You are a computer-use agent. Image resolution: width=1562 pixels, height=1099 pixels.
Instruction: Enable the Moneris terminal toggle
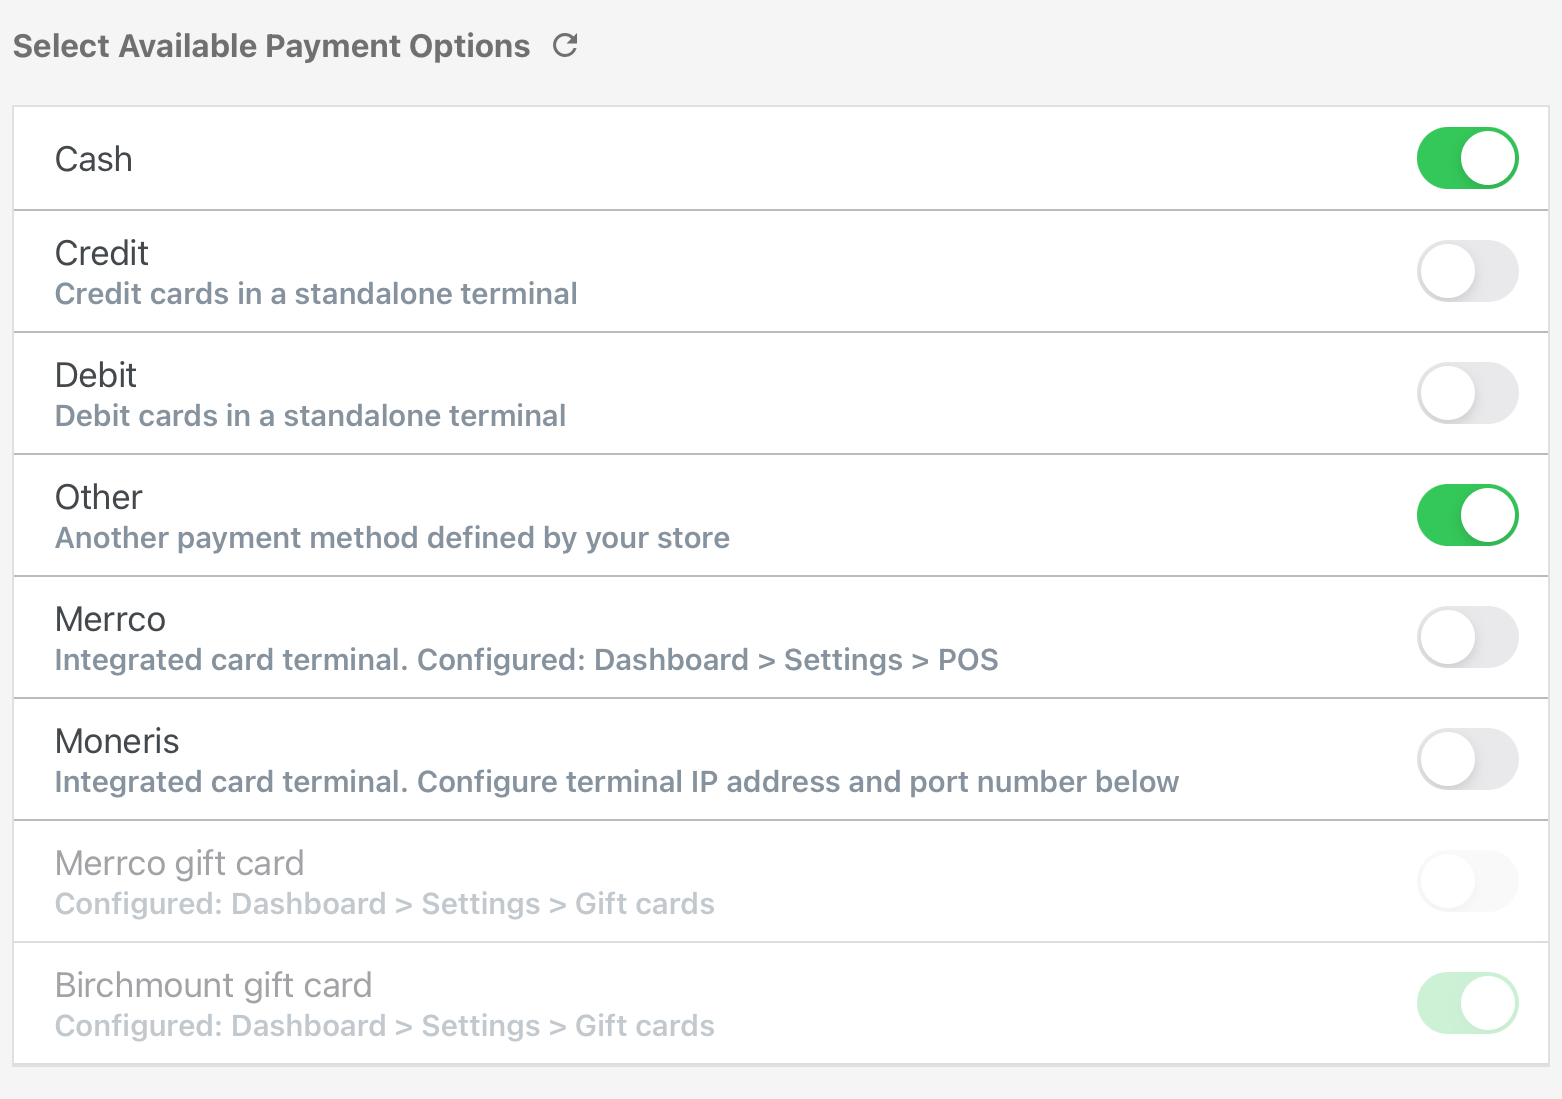(x=1467, y=759)
